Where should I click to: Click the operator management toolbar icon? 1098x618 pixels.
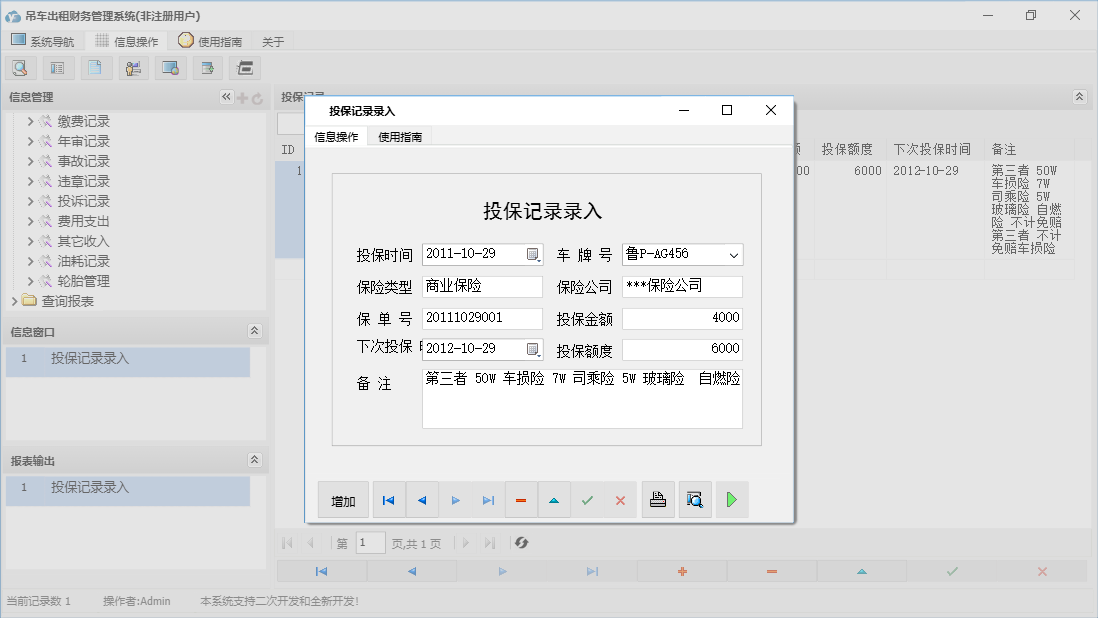pos(132,67)
